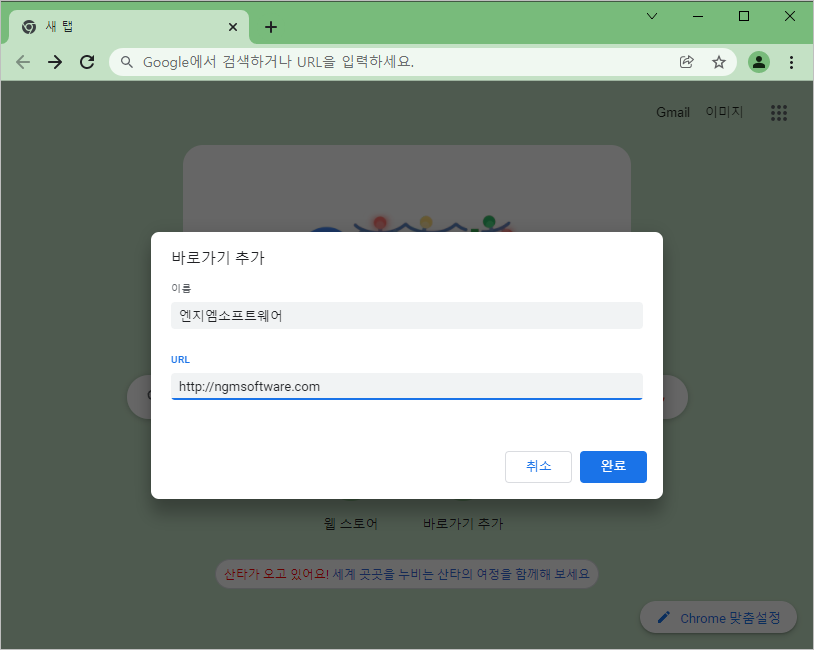The image size is (814, 650).
Task: Open Chrome three-dot menu
Action: [x=791, y=62]
